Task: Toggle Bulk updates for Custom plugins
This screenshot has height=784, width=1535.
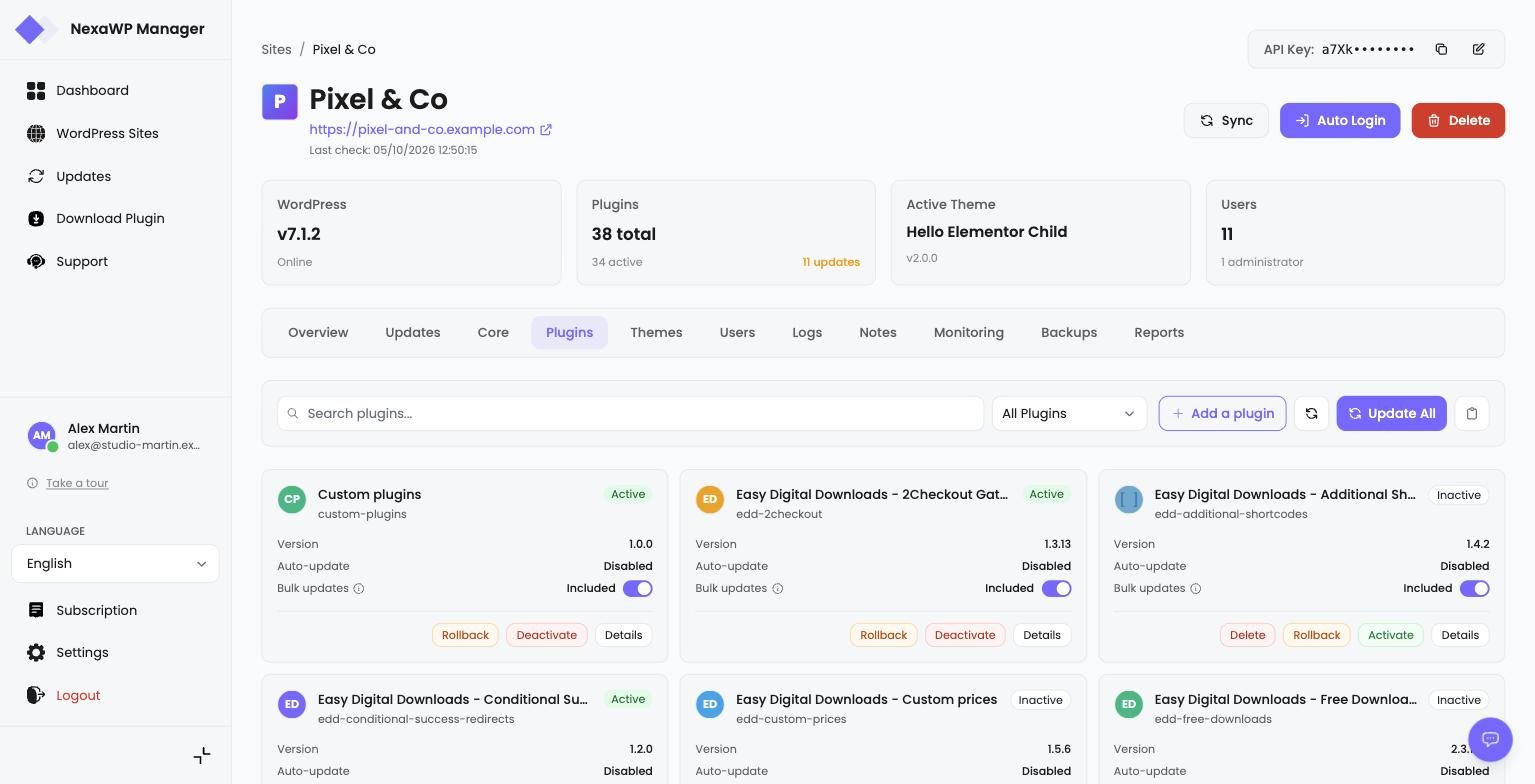Action: pyautogui.click(x=638, y=589)
